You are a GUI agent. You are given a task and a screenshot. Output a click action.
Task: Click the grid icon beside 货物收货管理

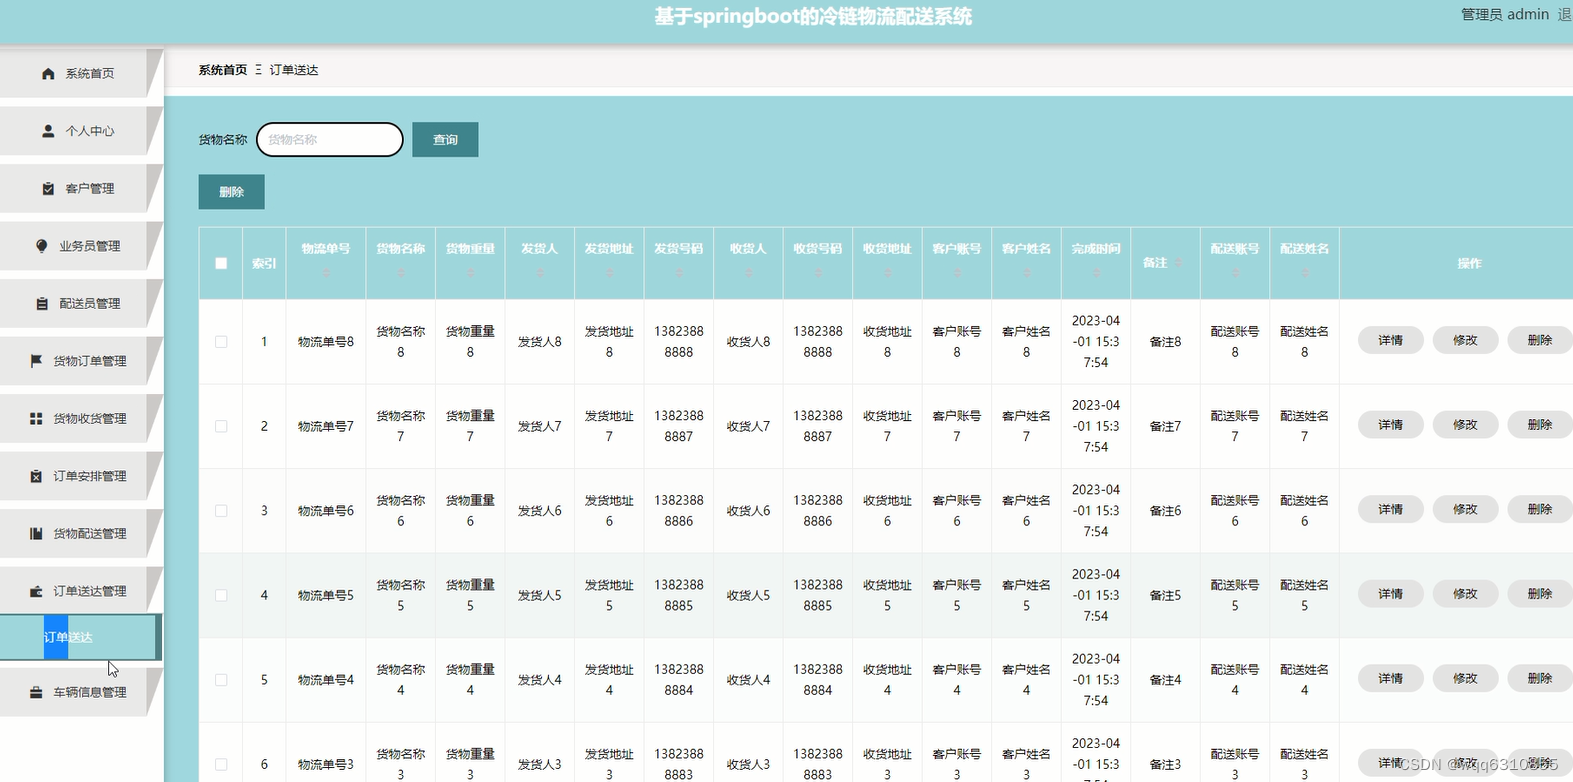pyautogui.click(x=36, y=419)
